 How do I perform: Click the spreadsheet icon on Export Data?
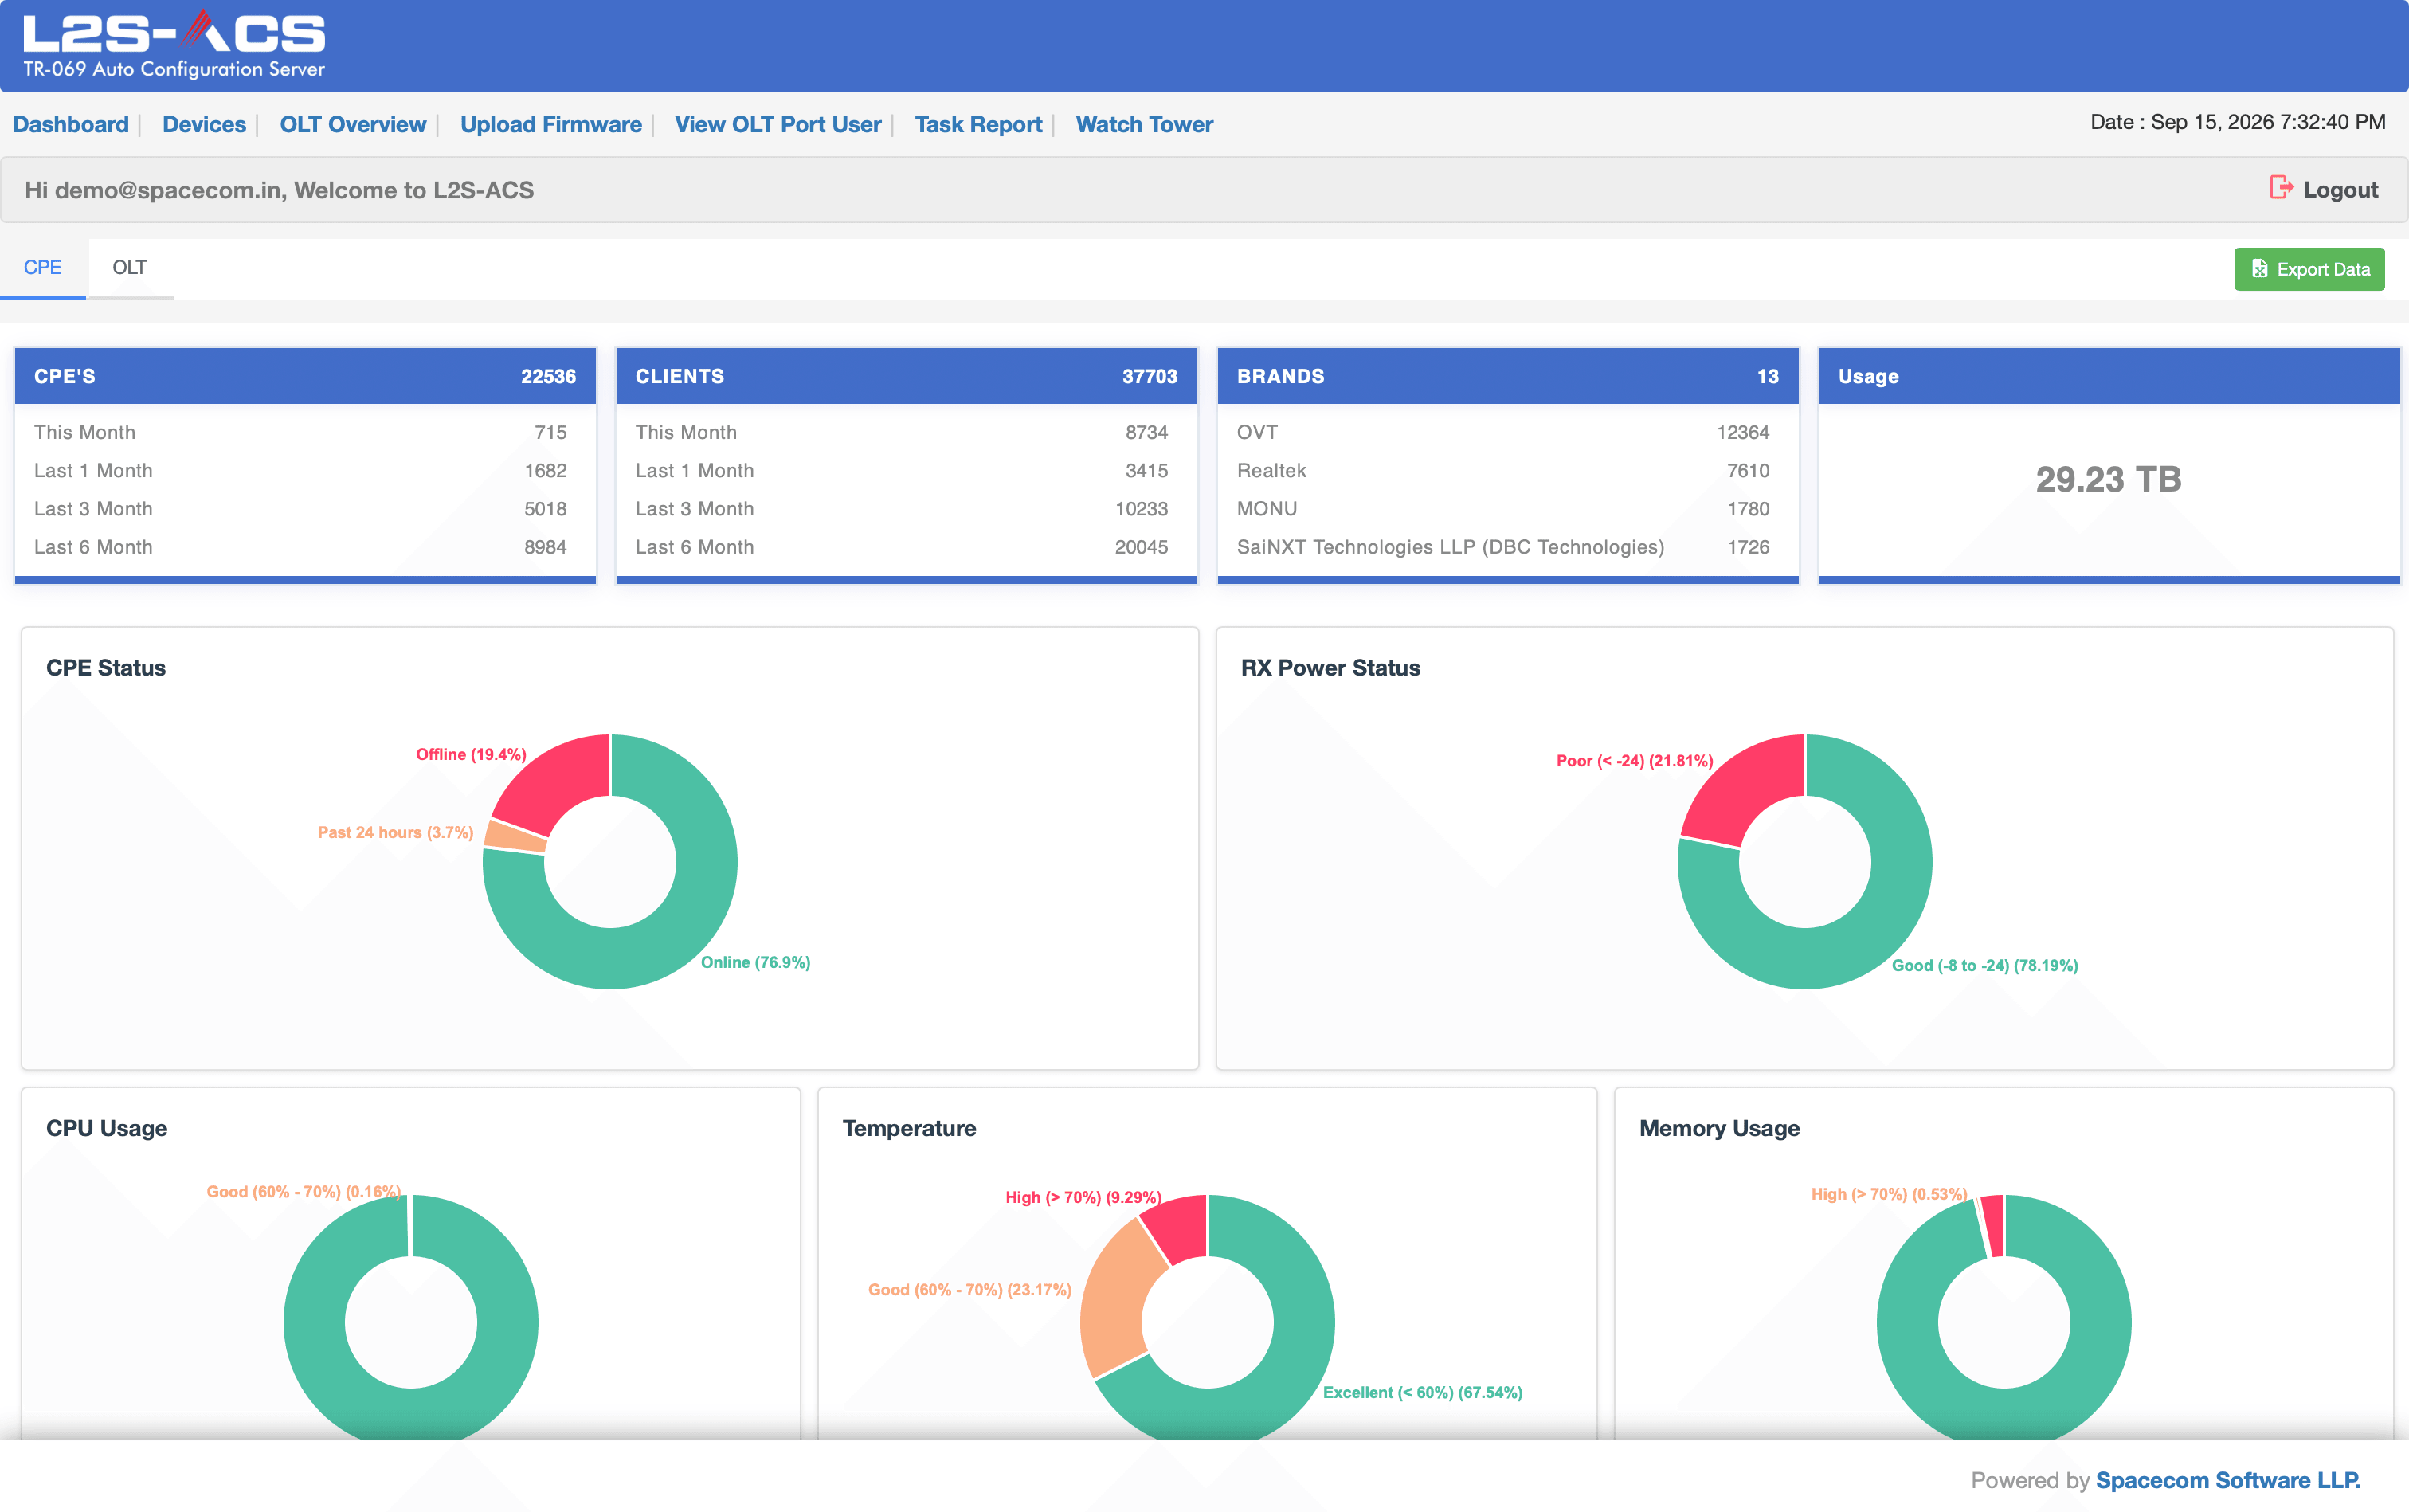2259,269
